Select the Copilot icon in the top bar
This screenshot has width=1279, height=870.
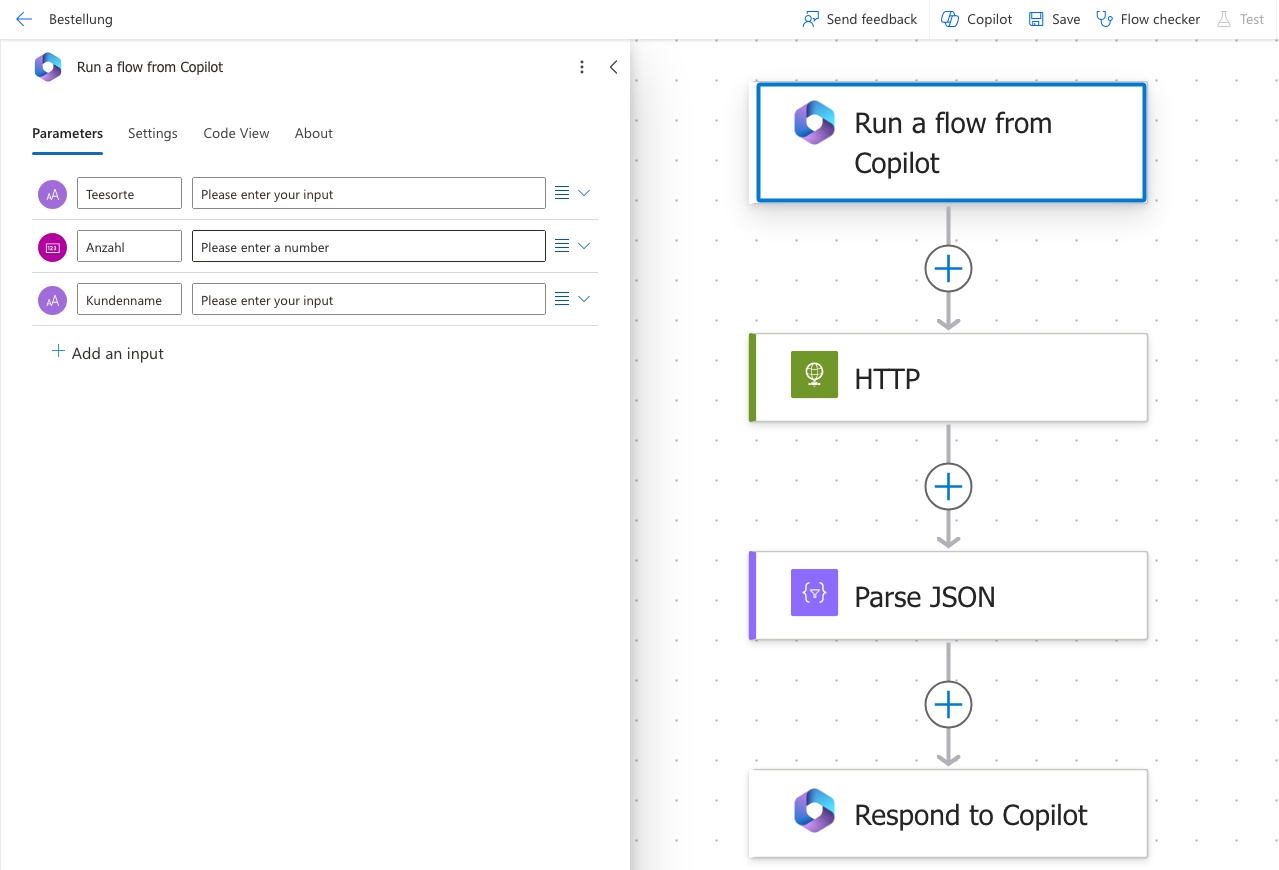[x=974, y=19]
